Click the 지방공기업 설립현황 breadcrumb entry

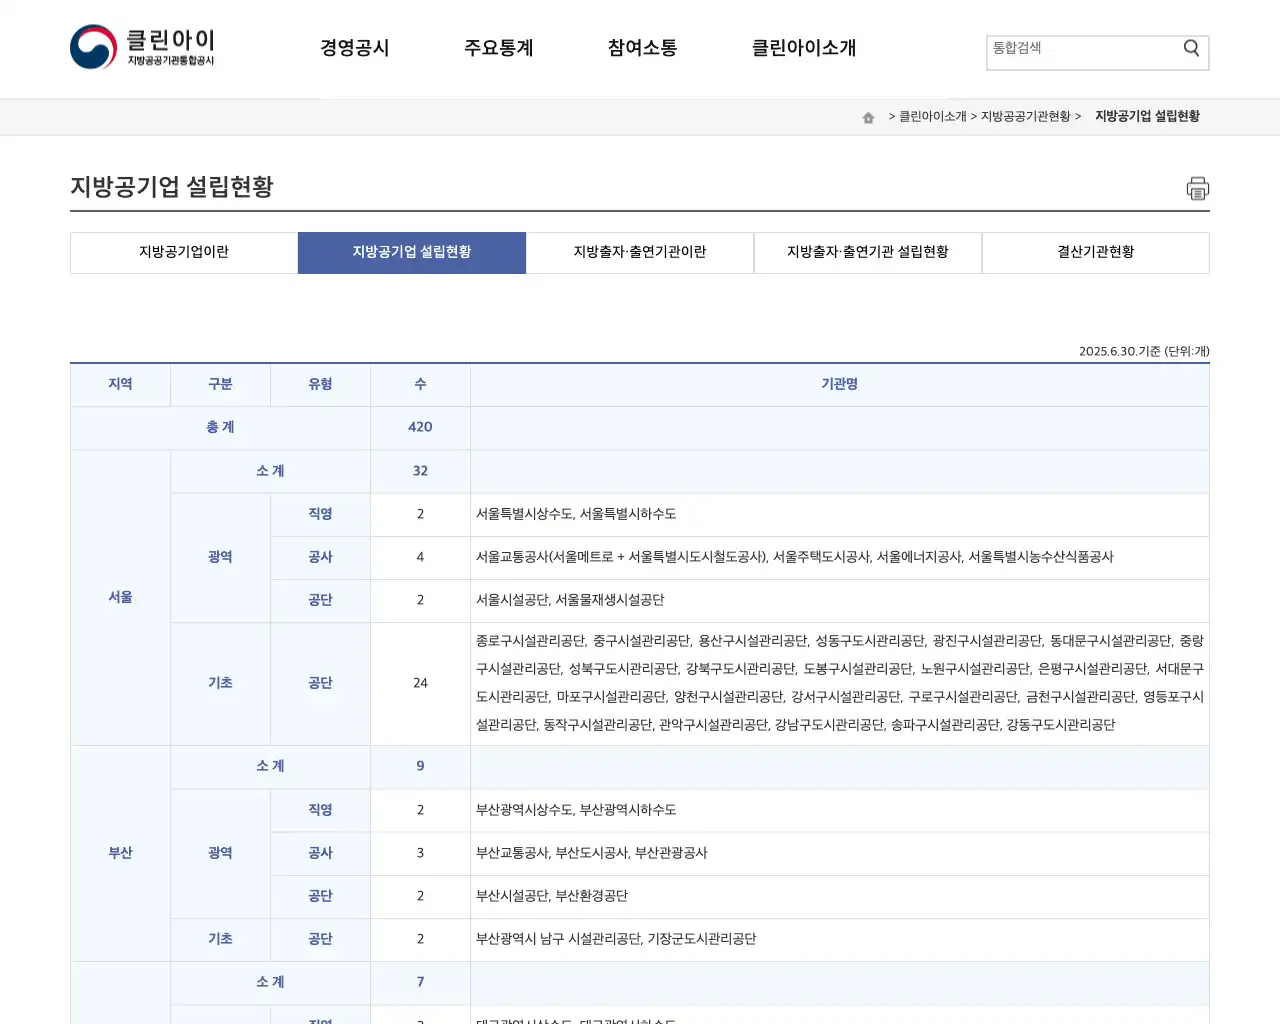1146,116
